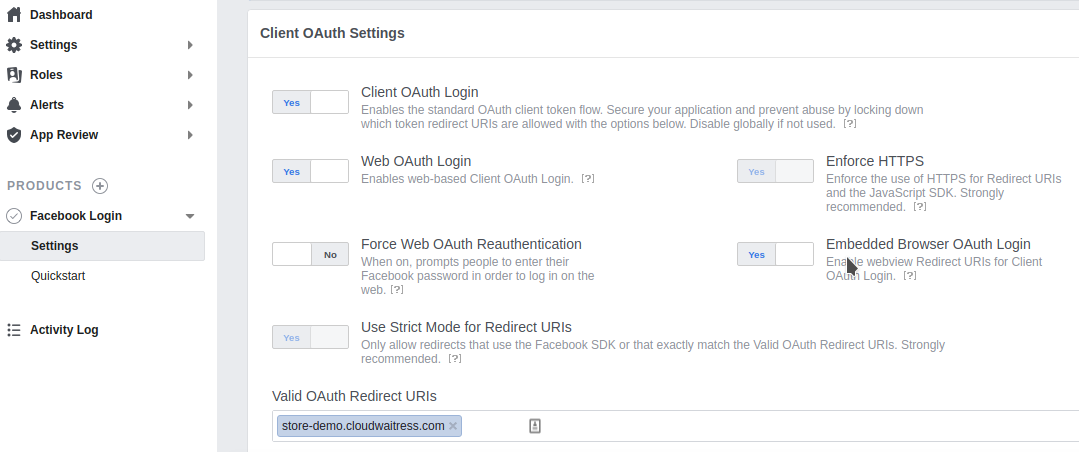The height and width of the screenshot is (452, 1079).
Task: Click the Alerts bell icon
Action: [14, 105]
